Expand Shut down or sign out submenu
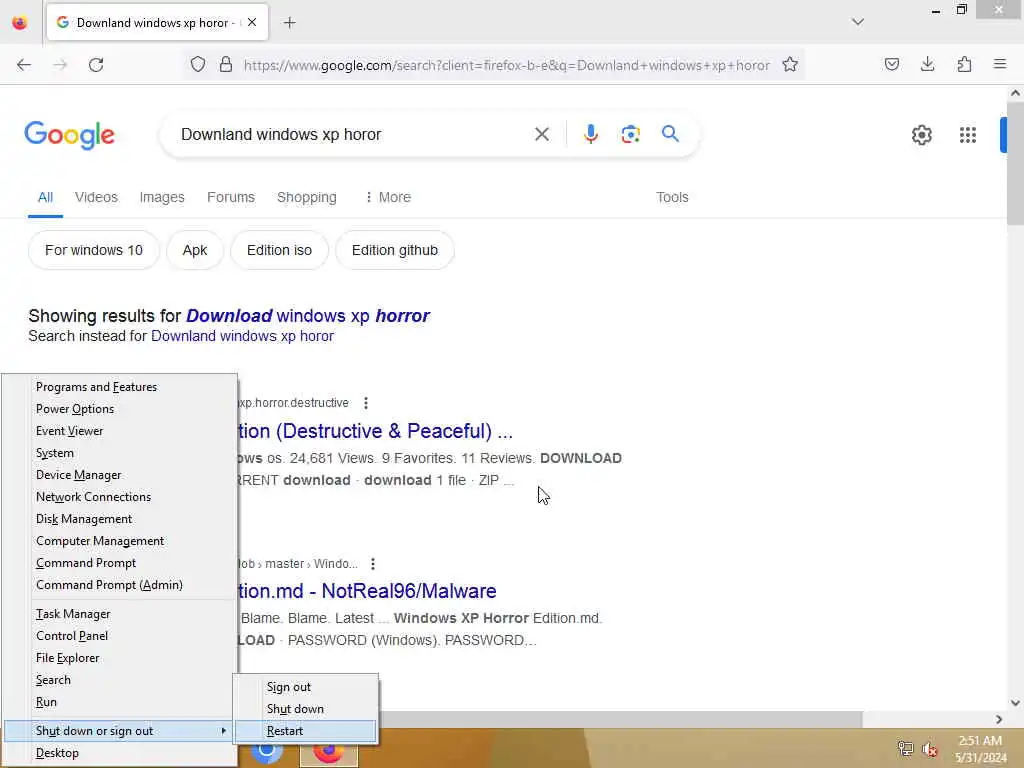This screenshot has width=1024, height=768. pos(120,731)
